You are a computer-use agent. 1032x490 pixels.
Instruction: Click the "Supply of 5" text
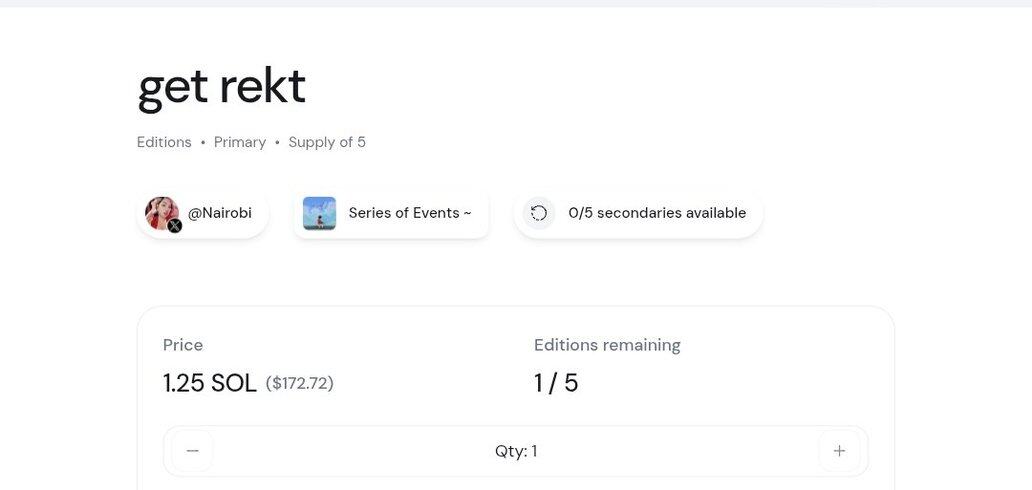[327, 142]
